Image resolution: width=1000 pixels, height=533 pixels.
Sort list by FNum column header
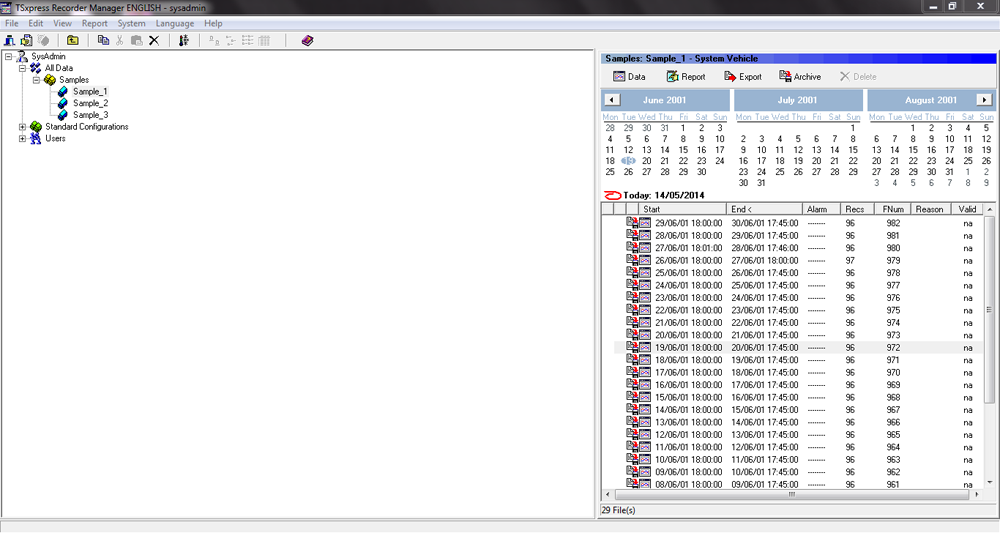point(892,209)
